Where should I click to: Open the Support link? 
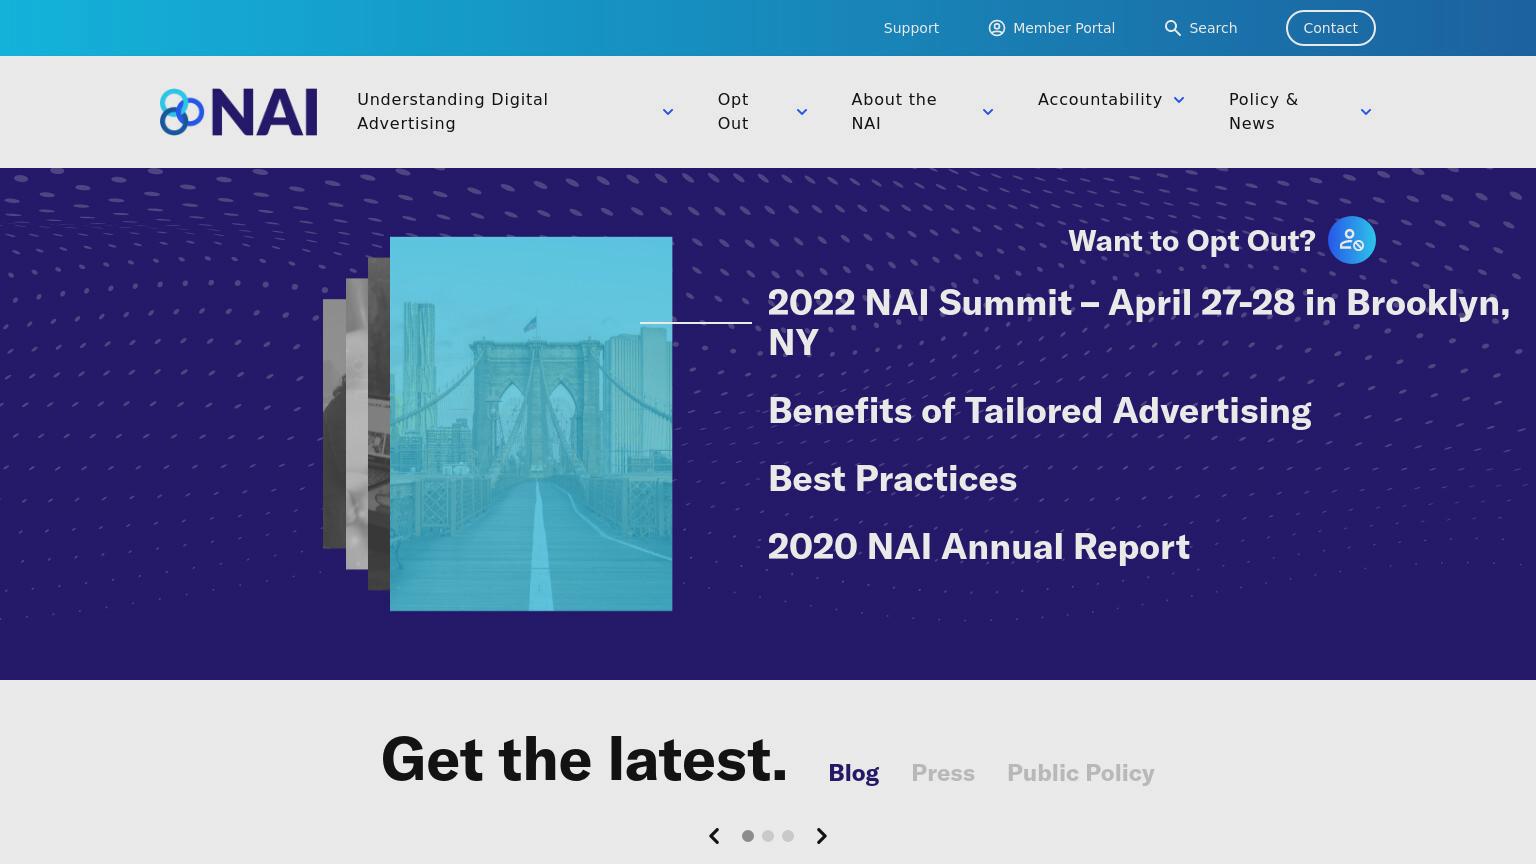coord(911,28)
